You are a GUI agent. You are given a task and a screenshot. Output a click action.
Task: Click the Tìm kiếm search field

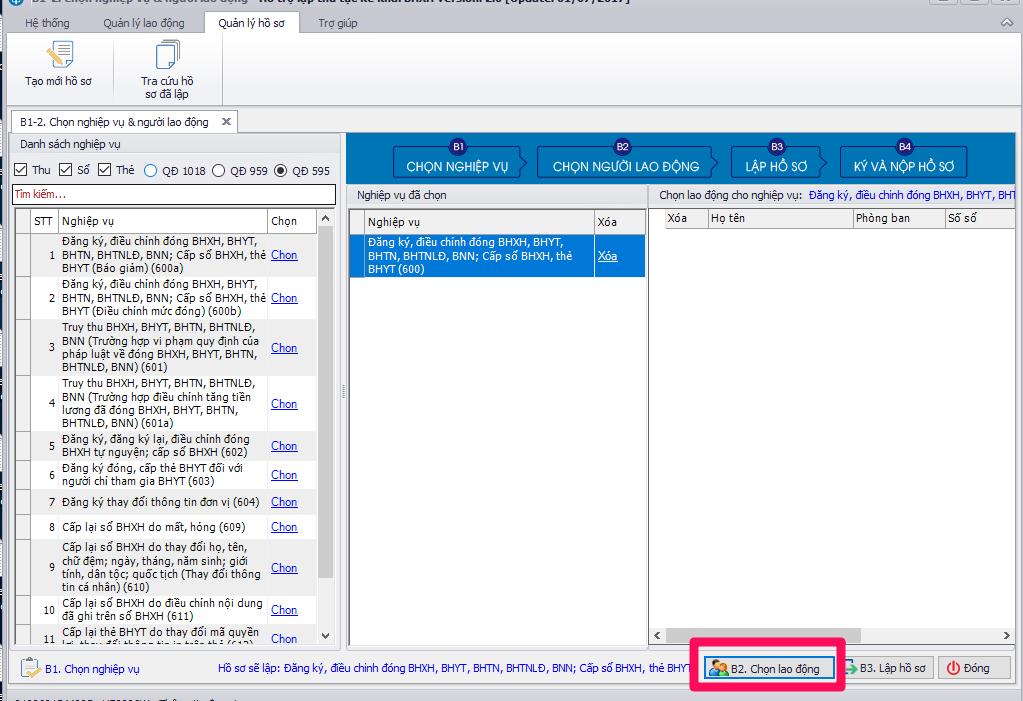(x=170, y=194)
